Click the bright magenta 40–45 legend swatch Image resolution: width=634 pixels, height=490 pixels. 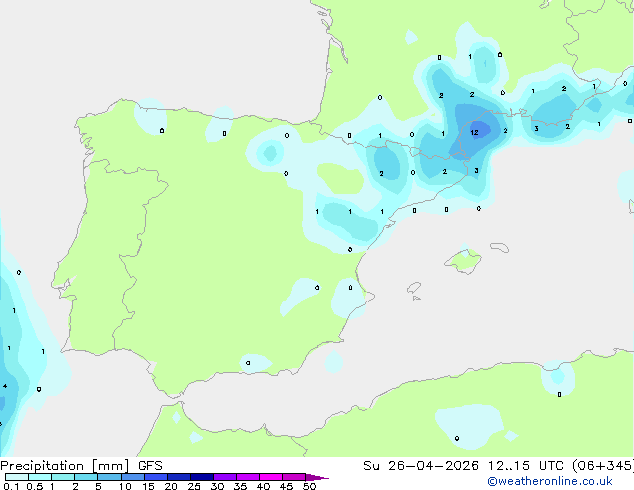coord(271,477)
